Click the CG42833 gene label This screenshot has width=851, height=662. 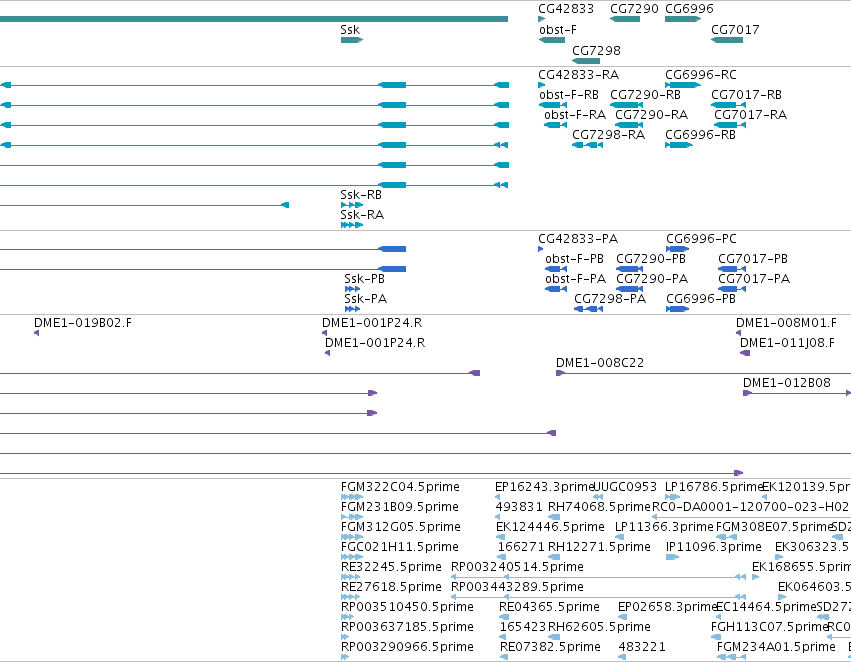click(566, 9)
